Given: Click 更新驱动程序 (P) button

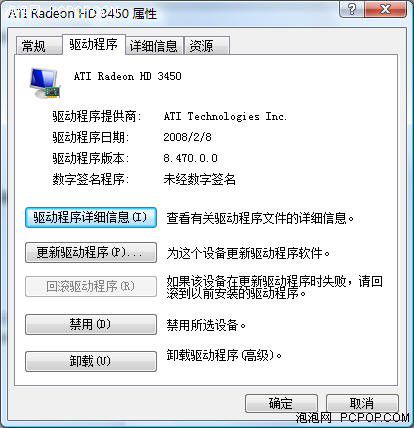Looking at the screenshot, I should point(91,253).
